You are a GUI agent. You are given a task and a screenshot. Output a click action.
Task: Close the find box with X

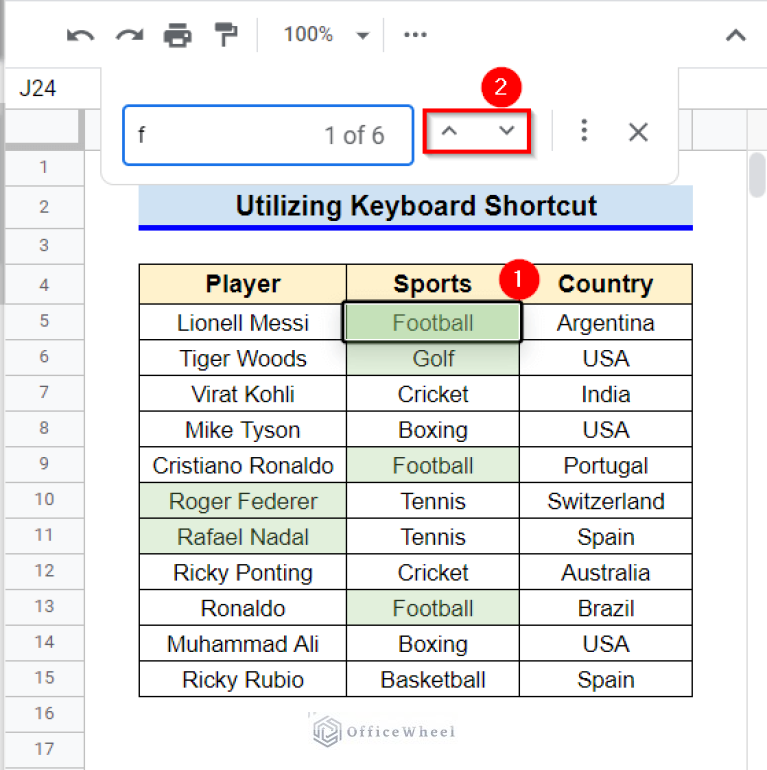pos(638,132)
